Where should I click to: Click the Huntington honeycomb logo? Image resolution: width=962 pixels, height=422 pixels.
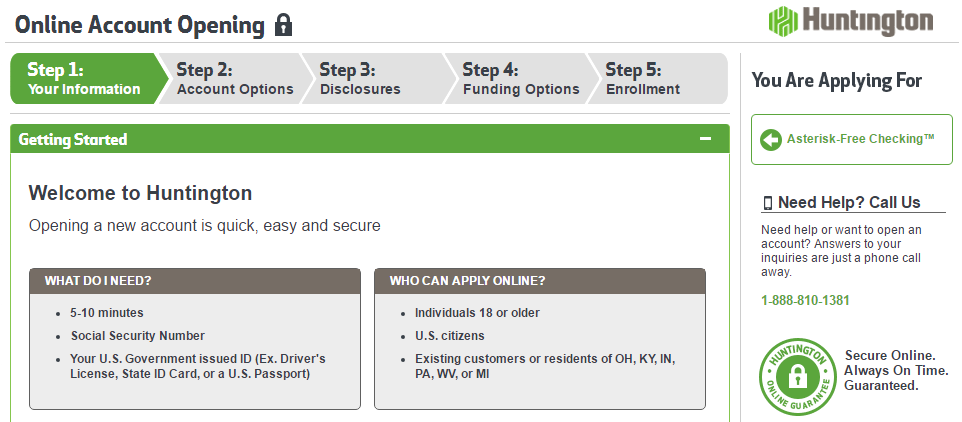783,21
